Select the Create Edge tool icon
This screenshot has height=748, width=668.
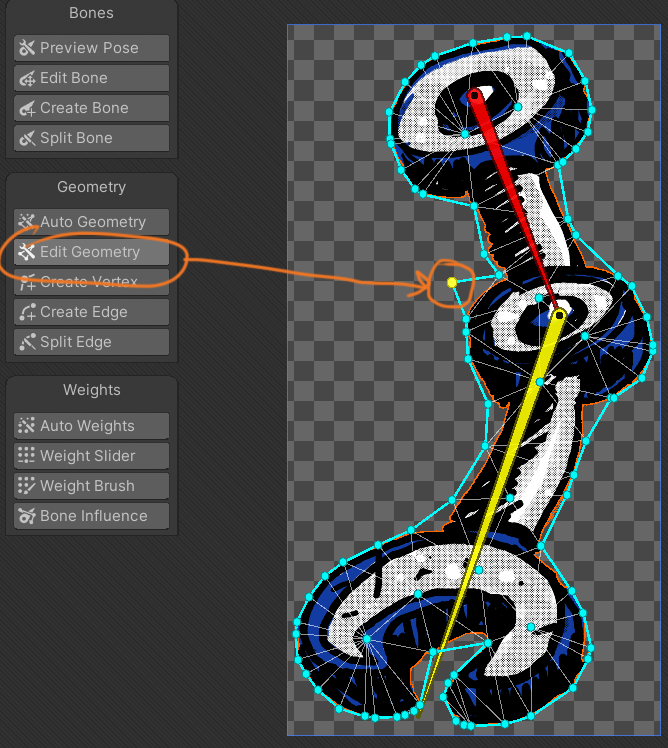(x=27, y=312)
